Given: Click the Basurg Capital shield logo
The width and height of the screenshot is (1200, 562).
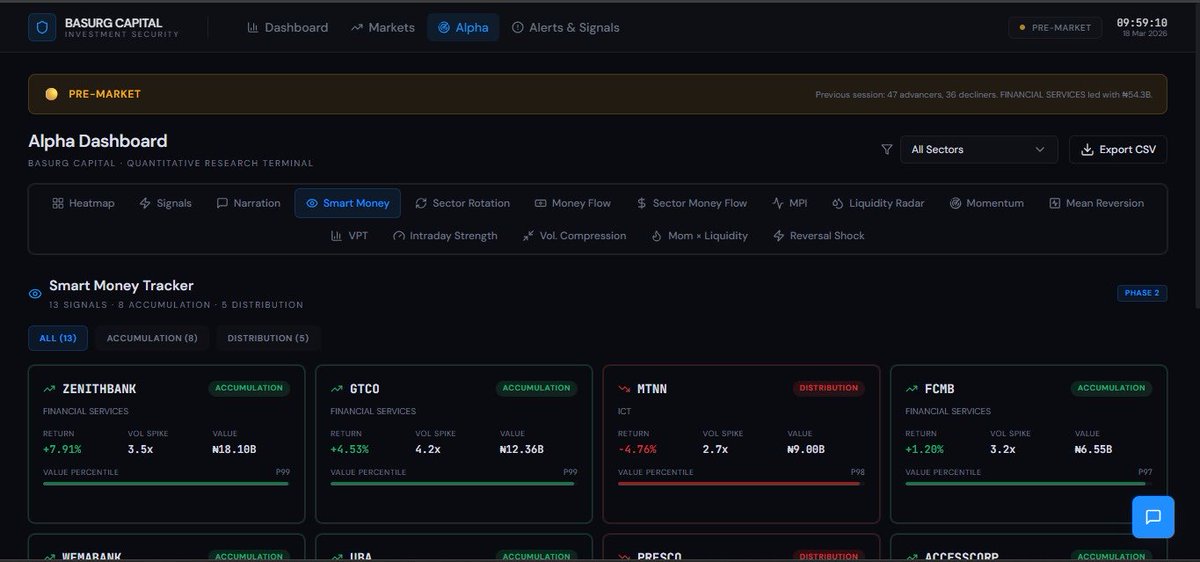Looking at the screenshot, I should click(x=42, y=28).
